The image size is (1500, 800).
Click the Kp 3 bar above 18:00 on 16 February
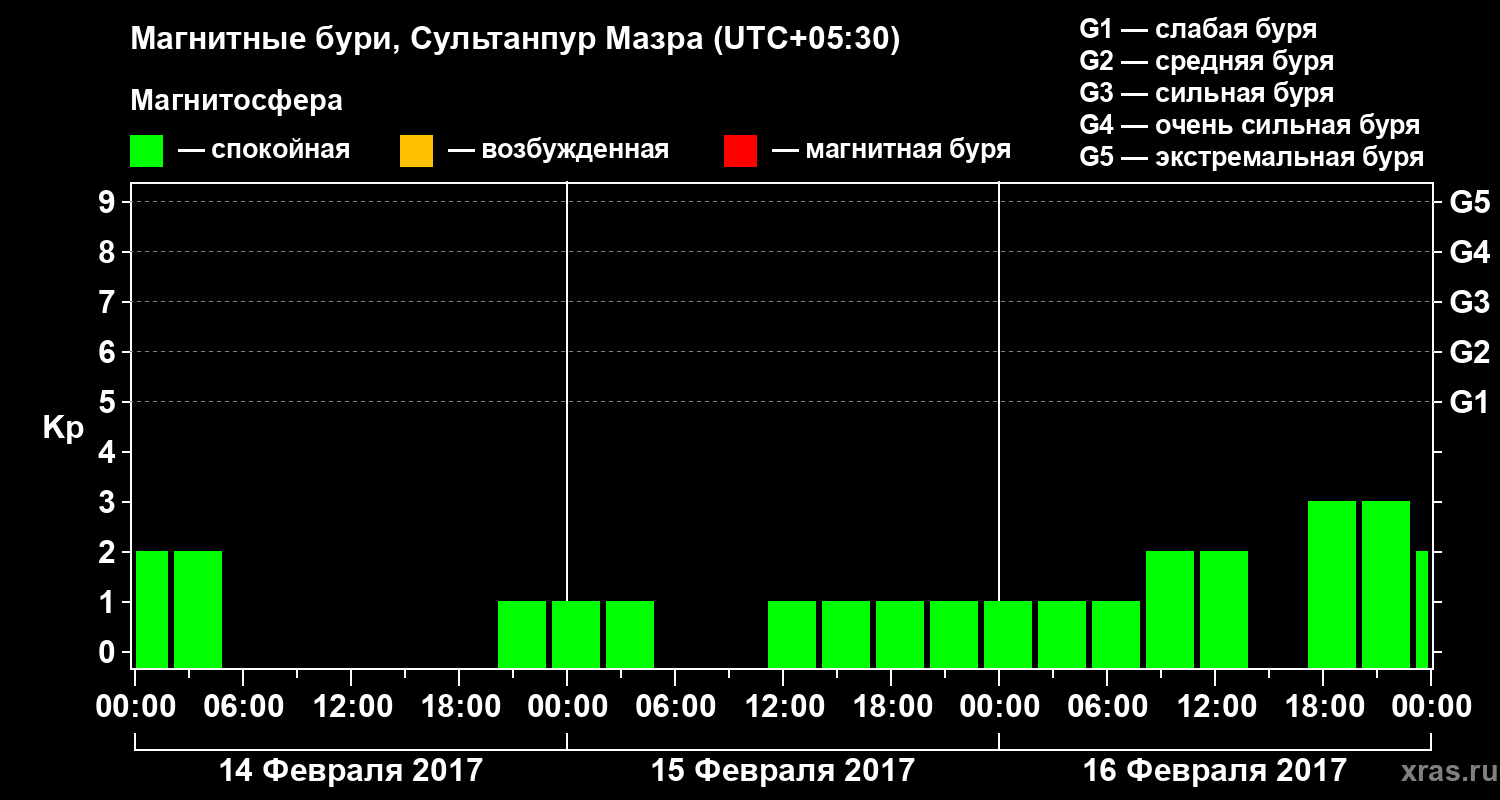(1332, 584)
